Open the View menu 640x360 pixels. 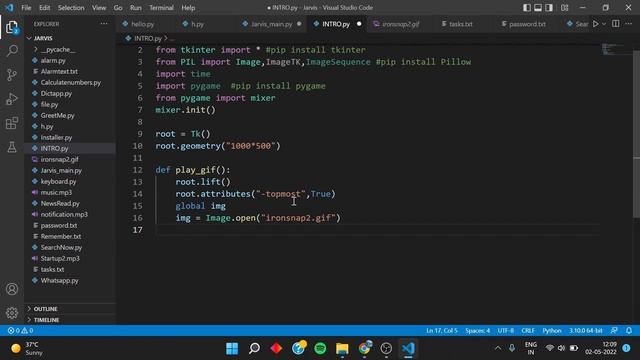[99, 8]
